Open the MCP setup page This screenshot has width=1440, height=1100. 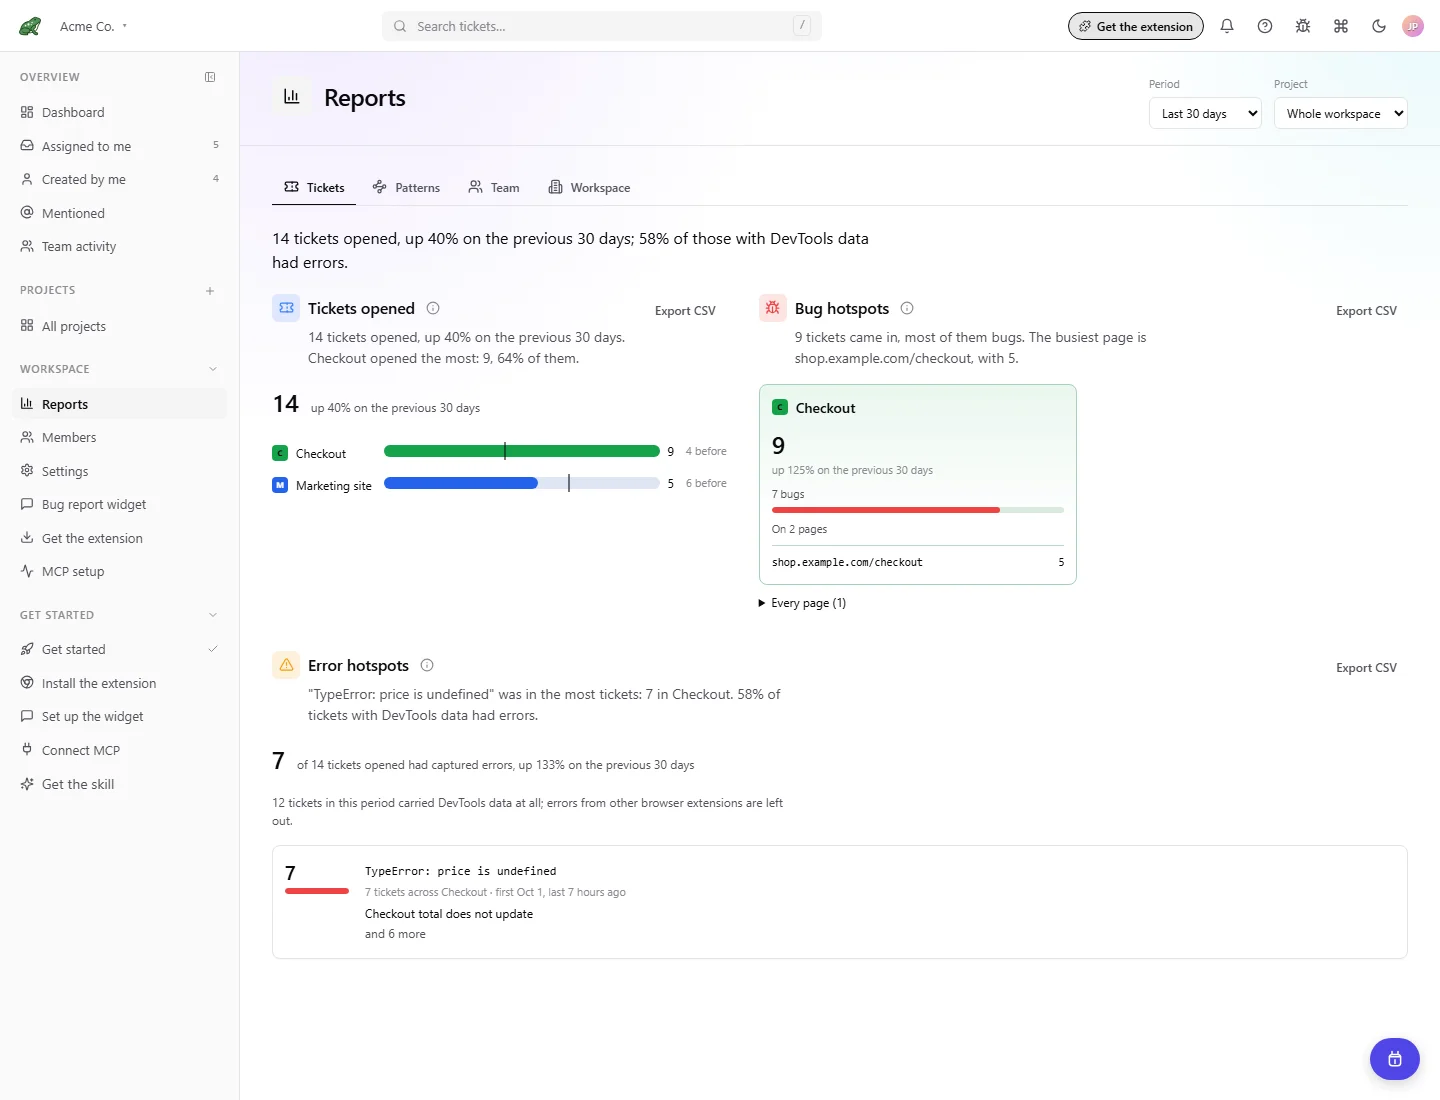point(120,571)
